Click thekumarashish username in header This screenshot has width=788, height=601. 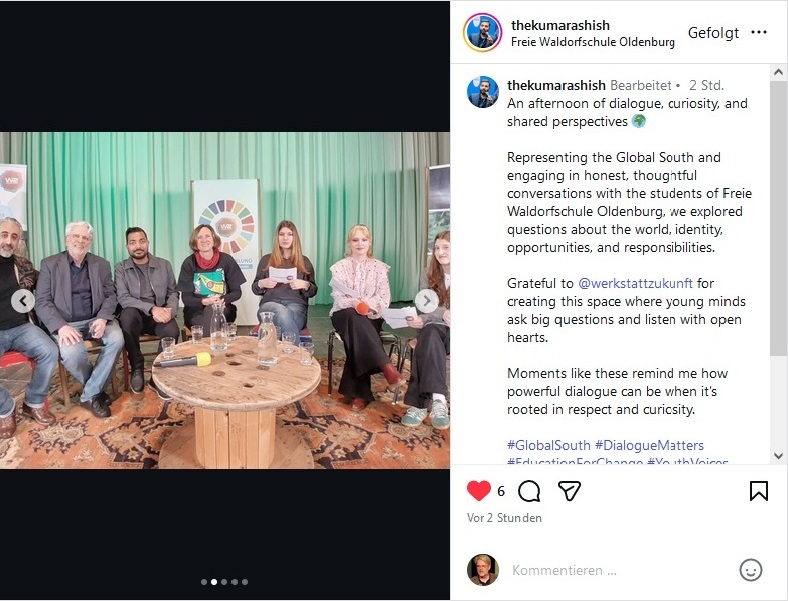(560, 25)
